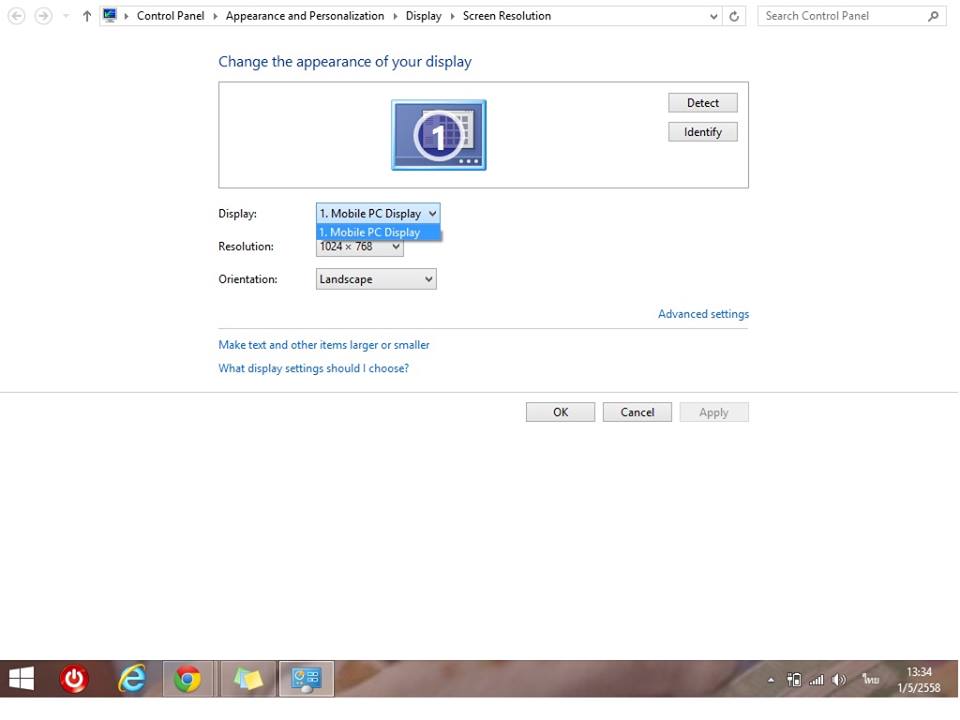Click the Cancel button
This screenshot has height=720, width=960.
[637, 412]
